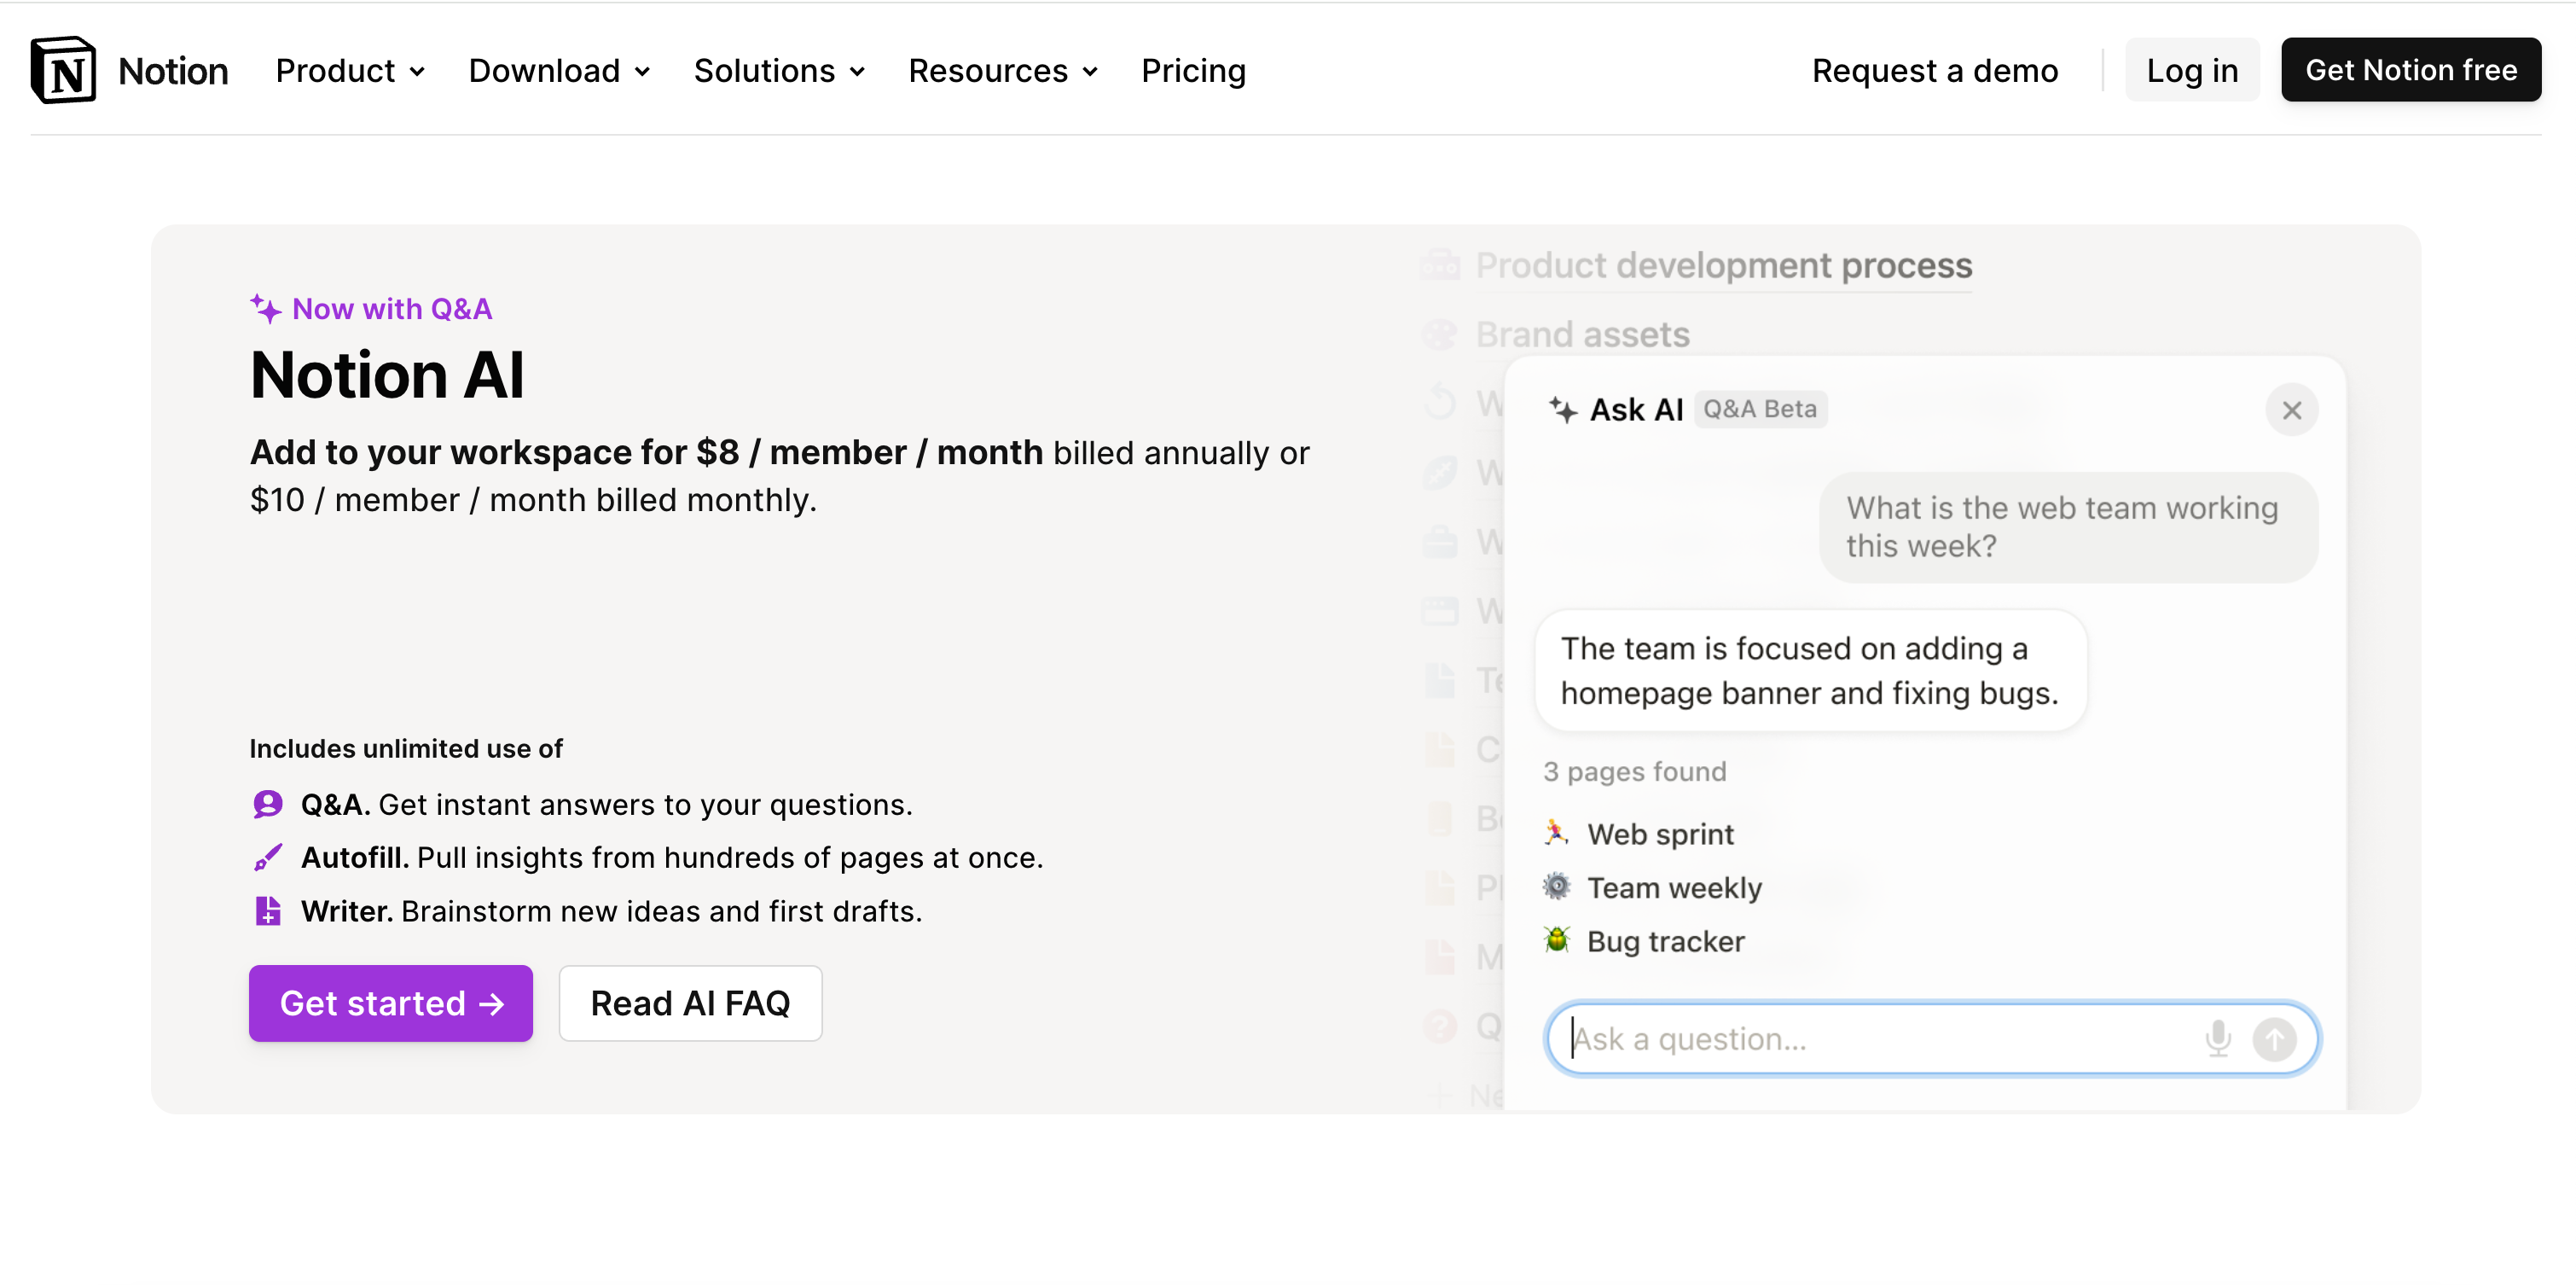Click the microphone icon in question box
Viewport: 2576px width, 1285px height.
click(2217, 1039)
